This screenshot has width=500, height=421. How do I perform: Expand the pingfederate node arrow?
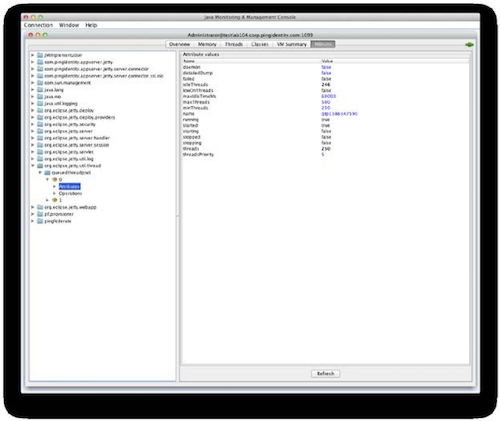coord(33,221)
